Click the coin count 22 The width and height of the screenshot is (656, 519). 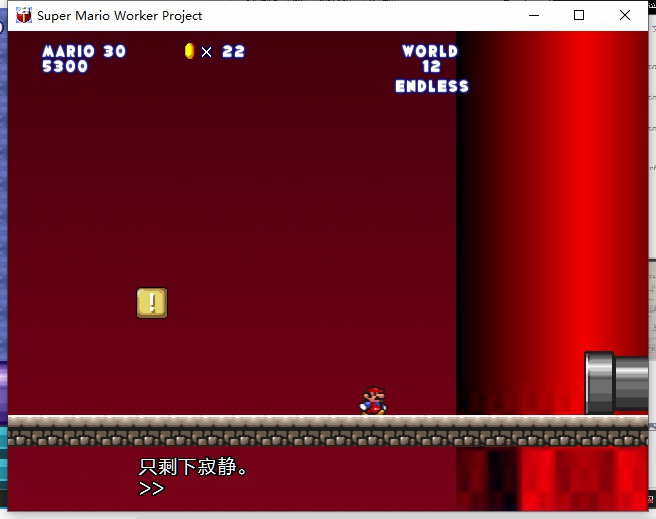coord(233,51)
